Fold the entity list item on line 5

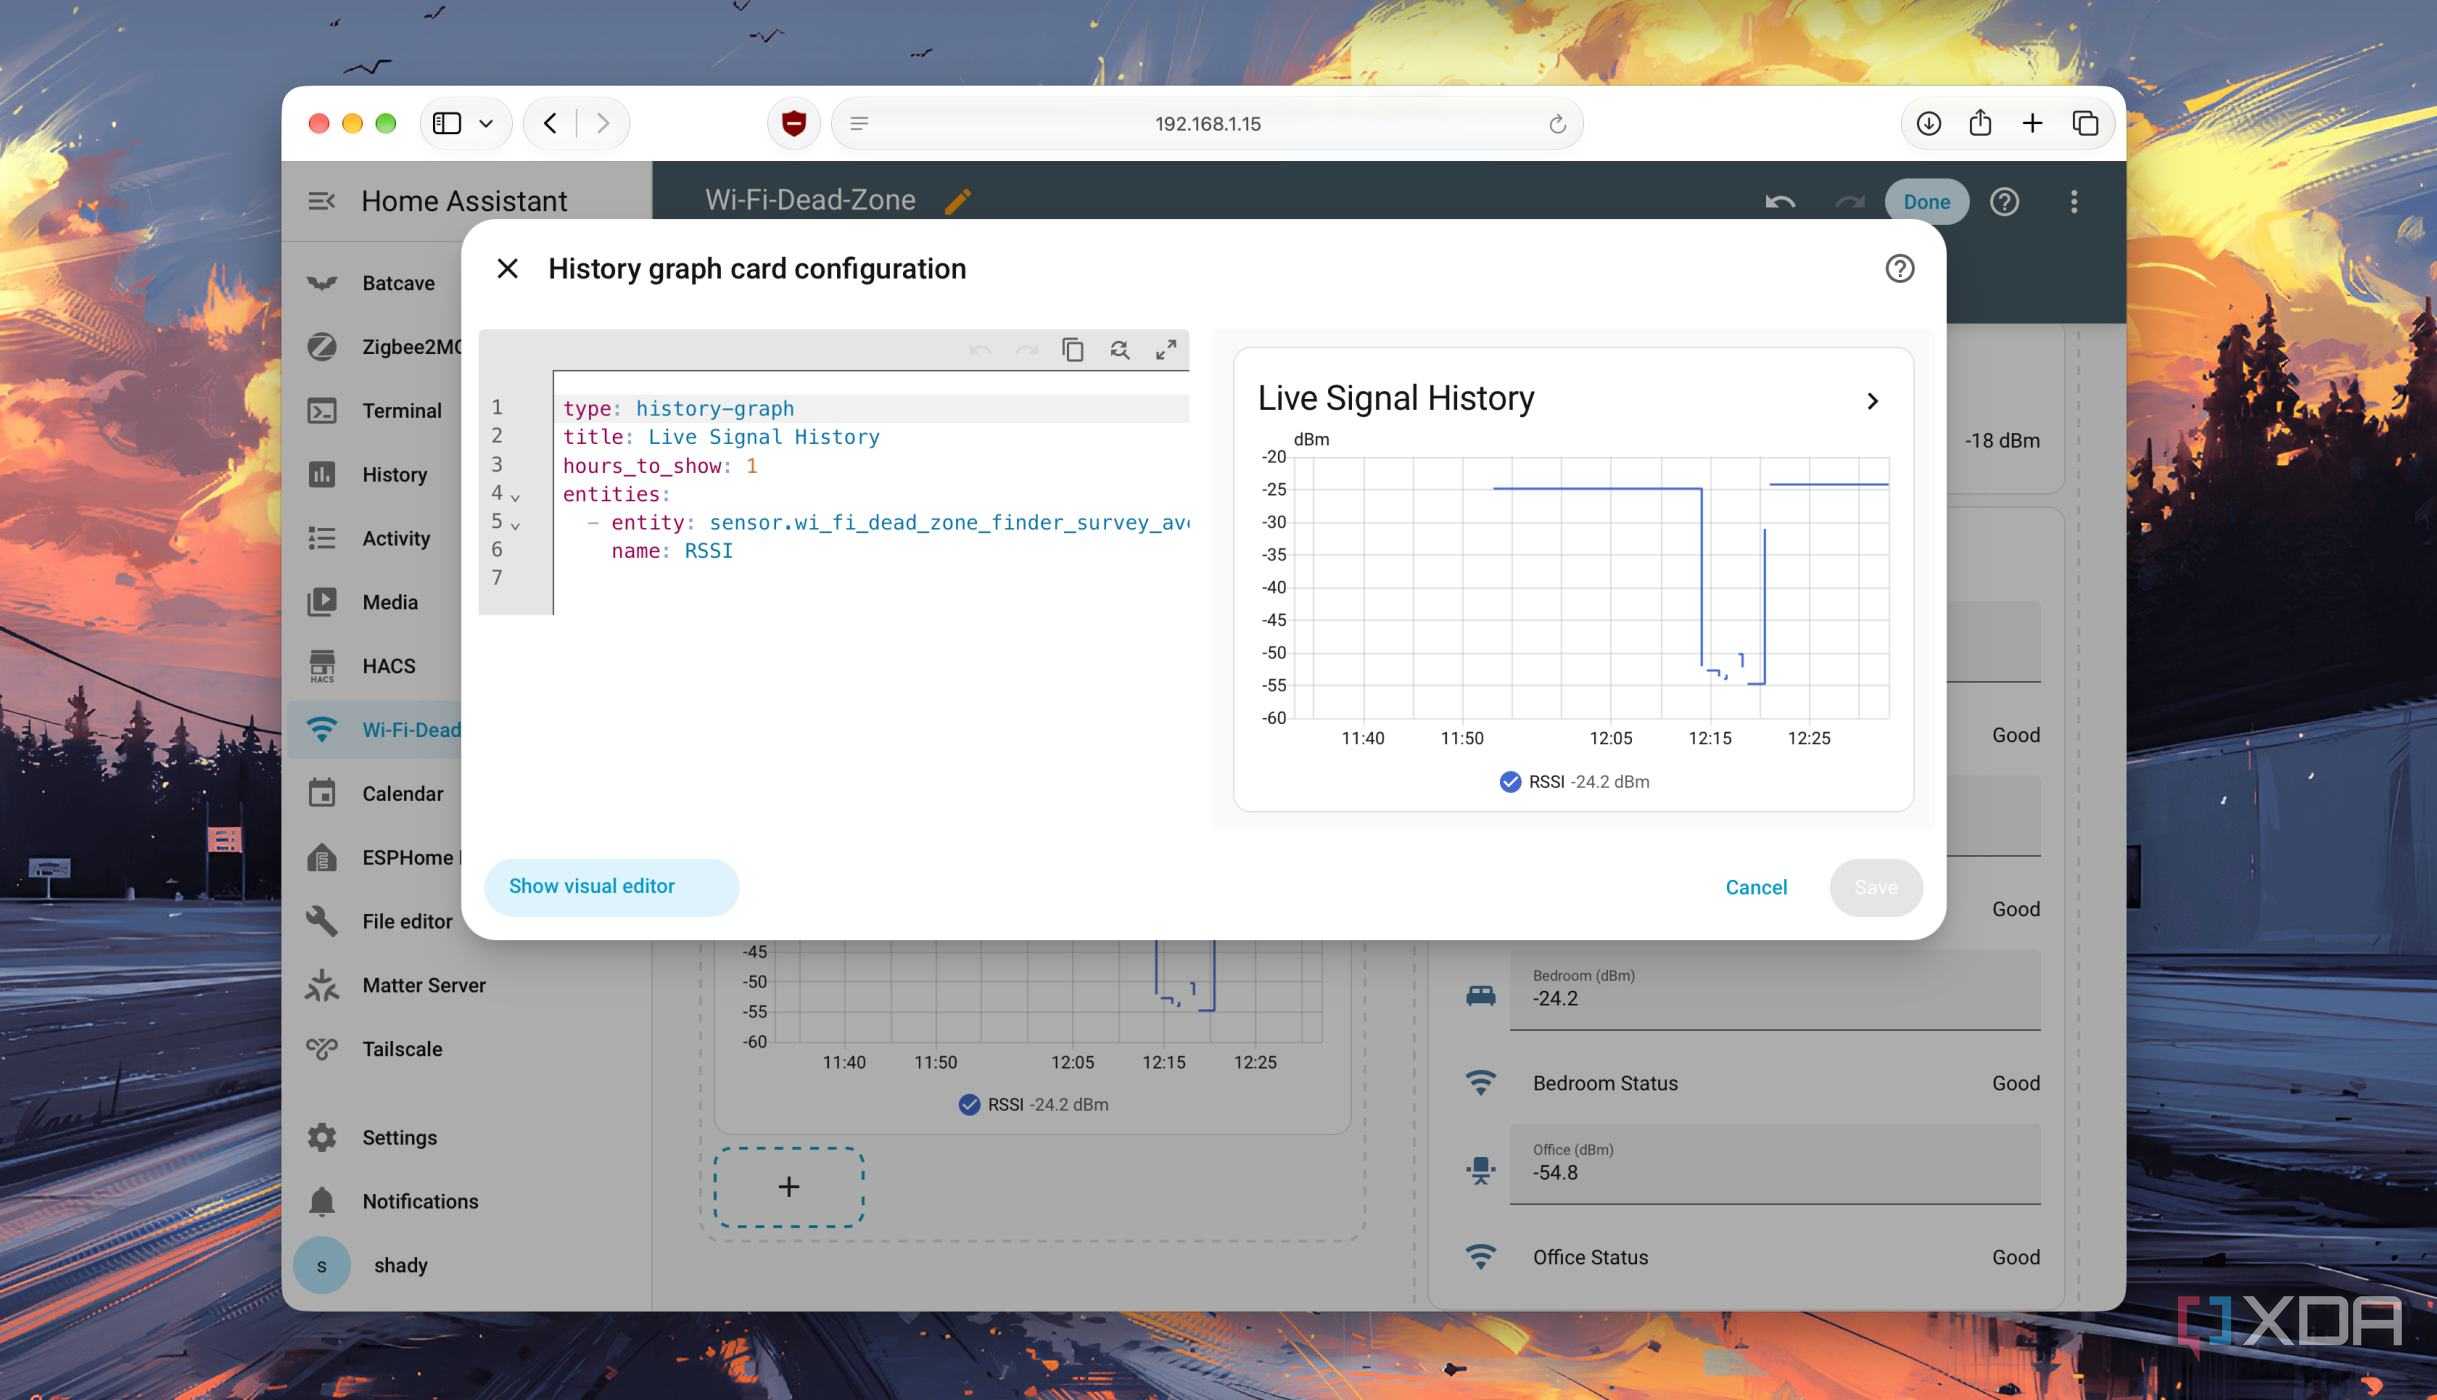(x=515, y=524)
